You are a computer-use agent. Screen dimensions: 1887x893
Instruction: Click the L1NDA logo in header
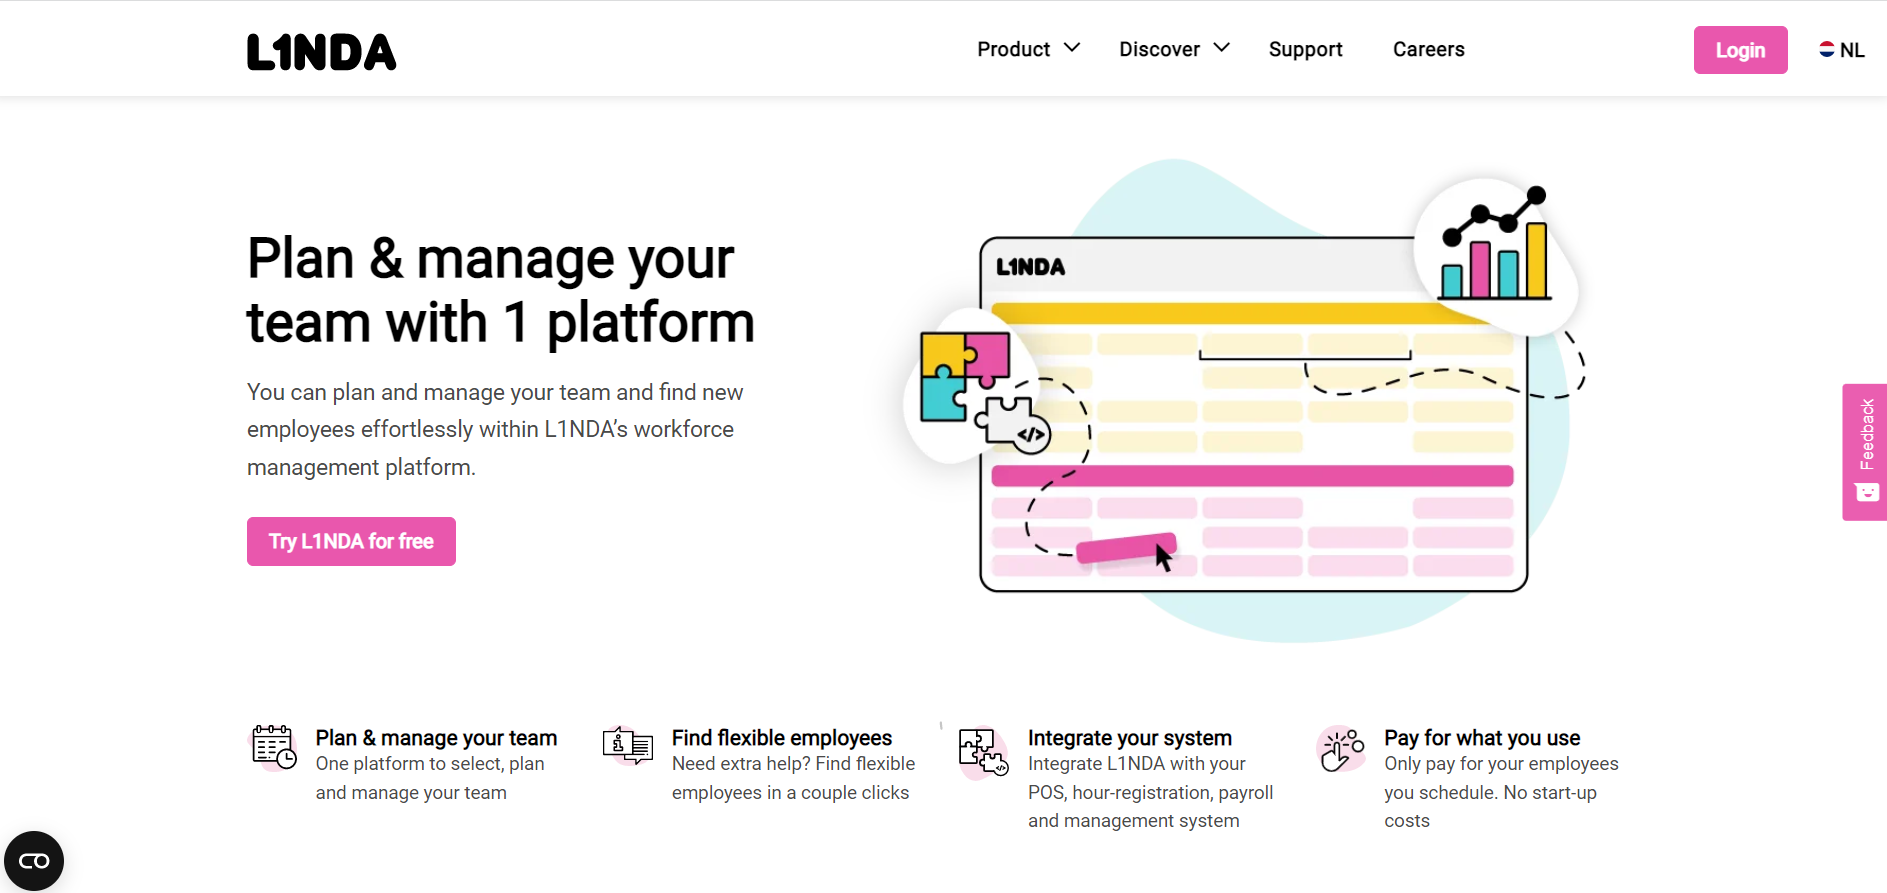tap(321, 52)
